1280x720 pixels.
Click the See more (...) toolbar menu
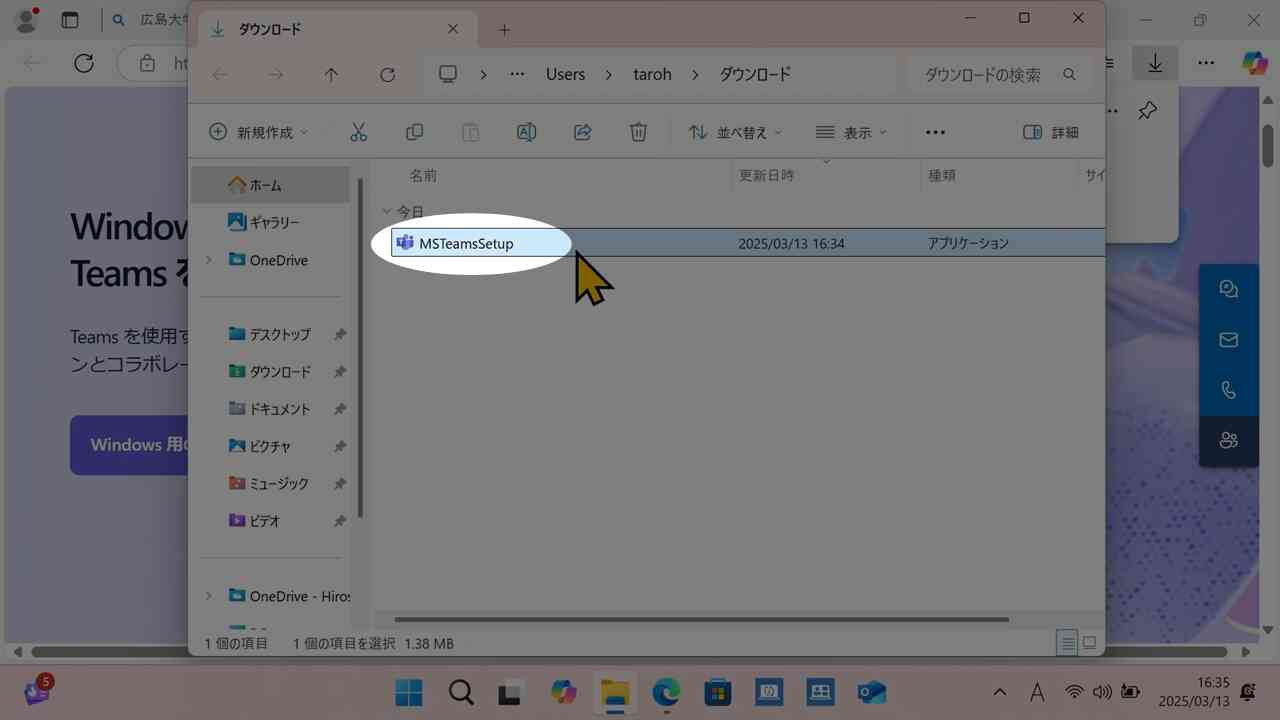coord(935,131)
